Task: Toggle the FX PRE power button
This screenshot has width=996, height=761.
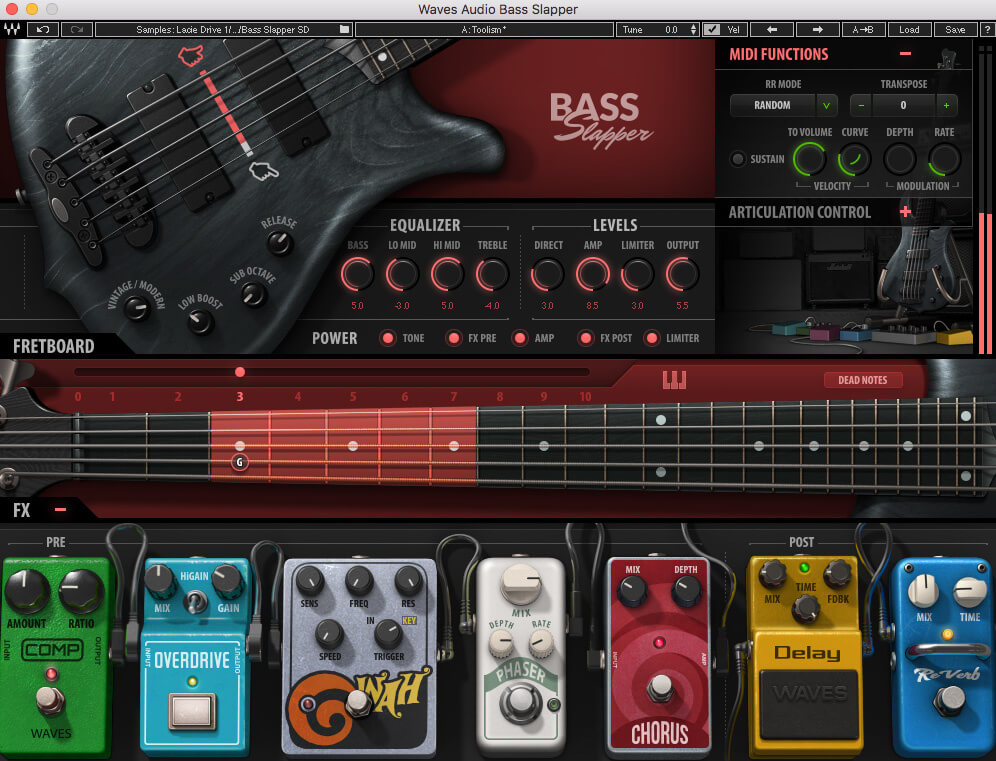Action: 454,338
